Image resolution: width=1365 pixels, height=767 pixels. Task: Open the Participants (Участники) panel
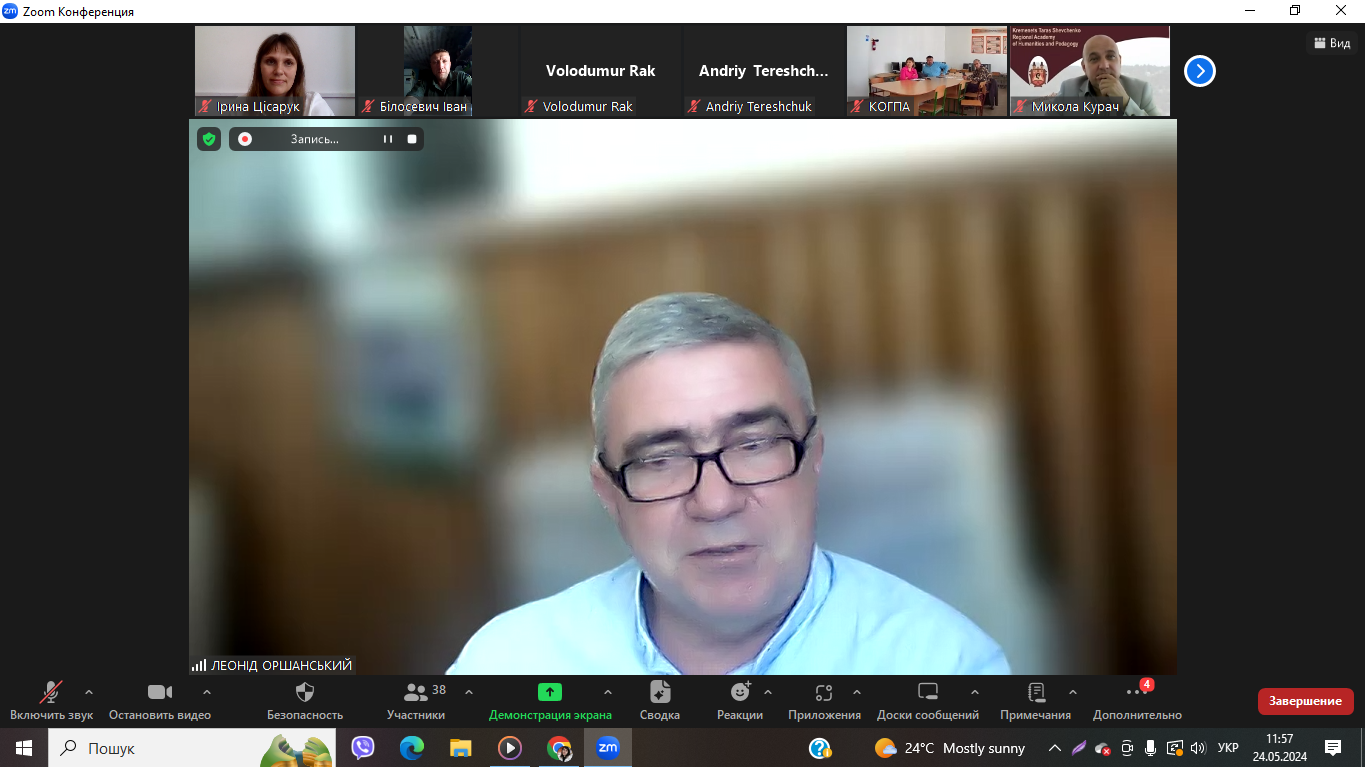tap(416, 692)
